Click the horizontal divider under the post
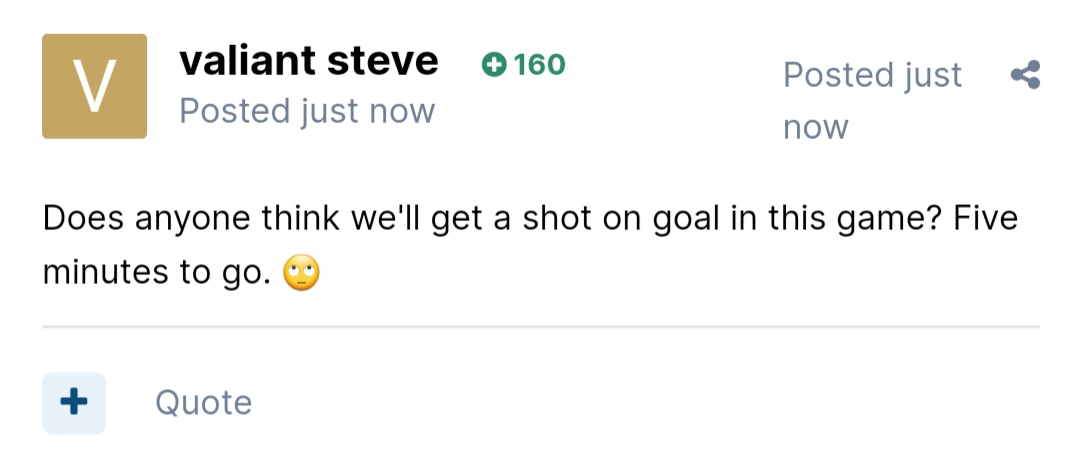Viewport: 1080px width, 474px height. (541, 327)
